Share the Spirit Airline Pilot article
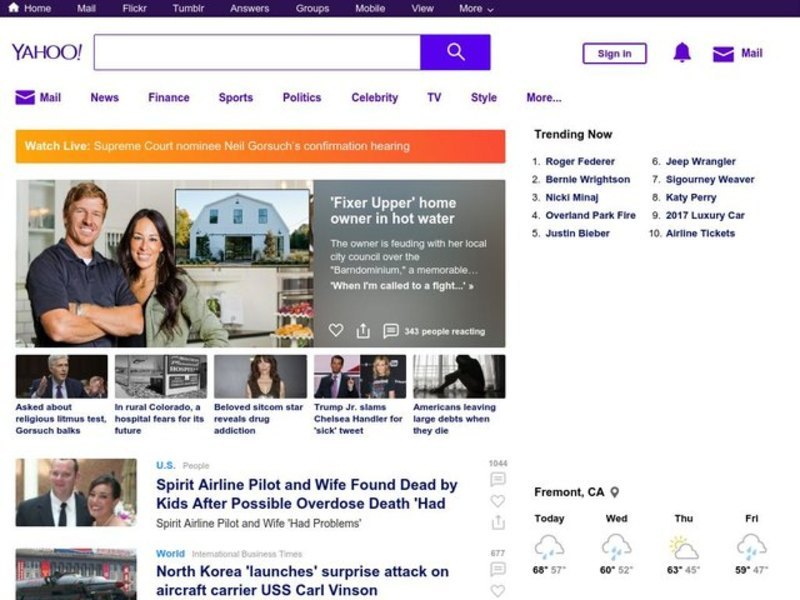The height and width of the screenshot is (600, 800). pos(497,523)
